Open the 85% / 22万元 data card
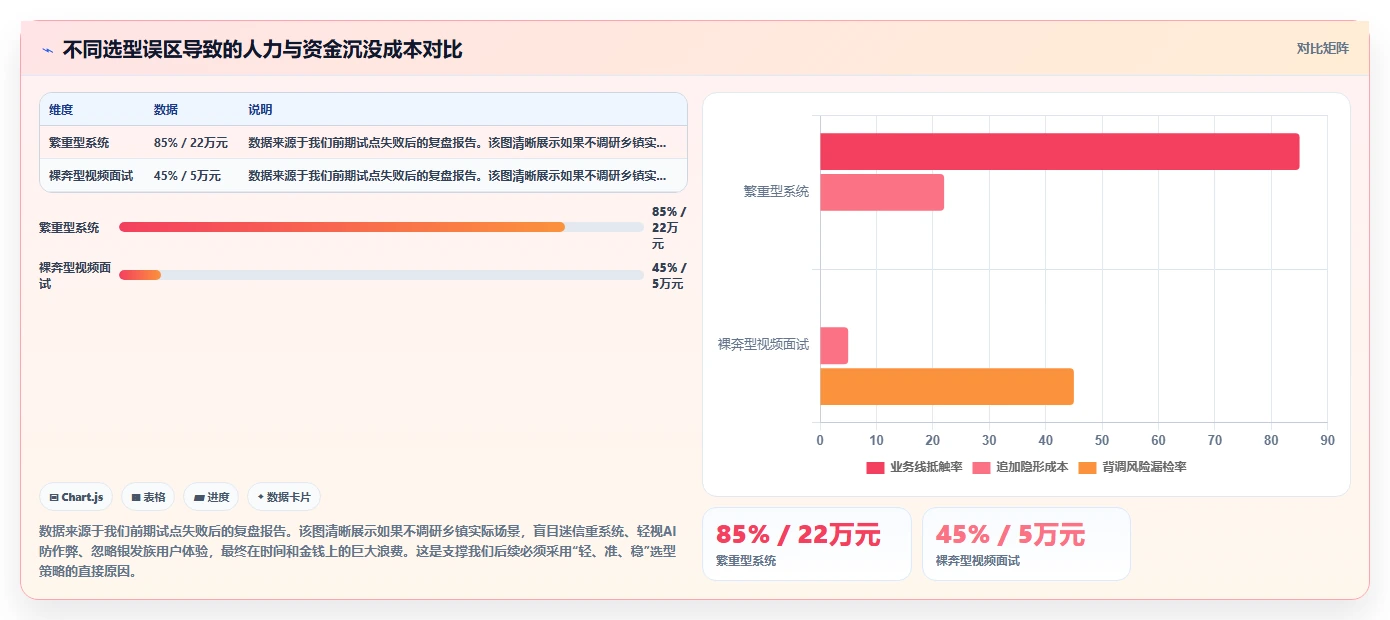1390x620 pixels. 807,544
